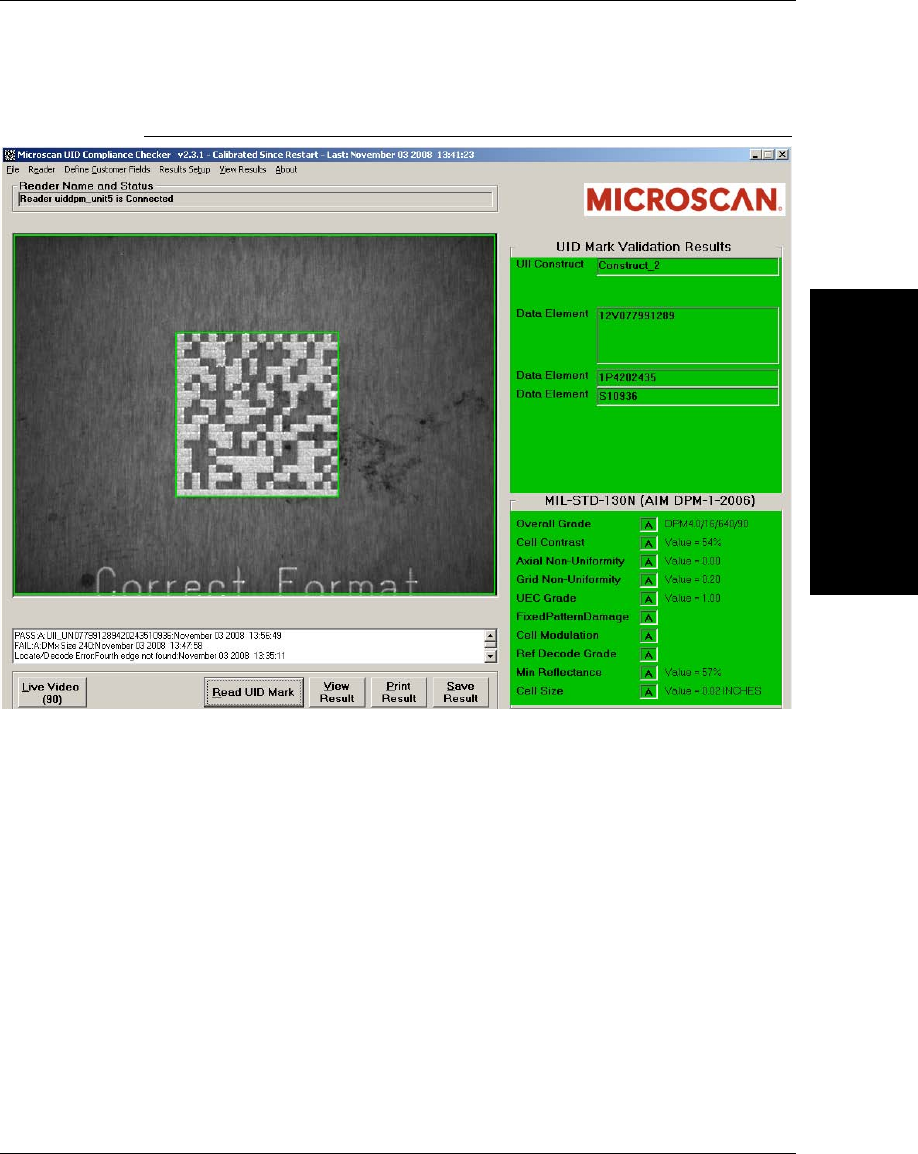Click UID Mark Validation Results heading

point(643,247)
